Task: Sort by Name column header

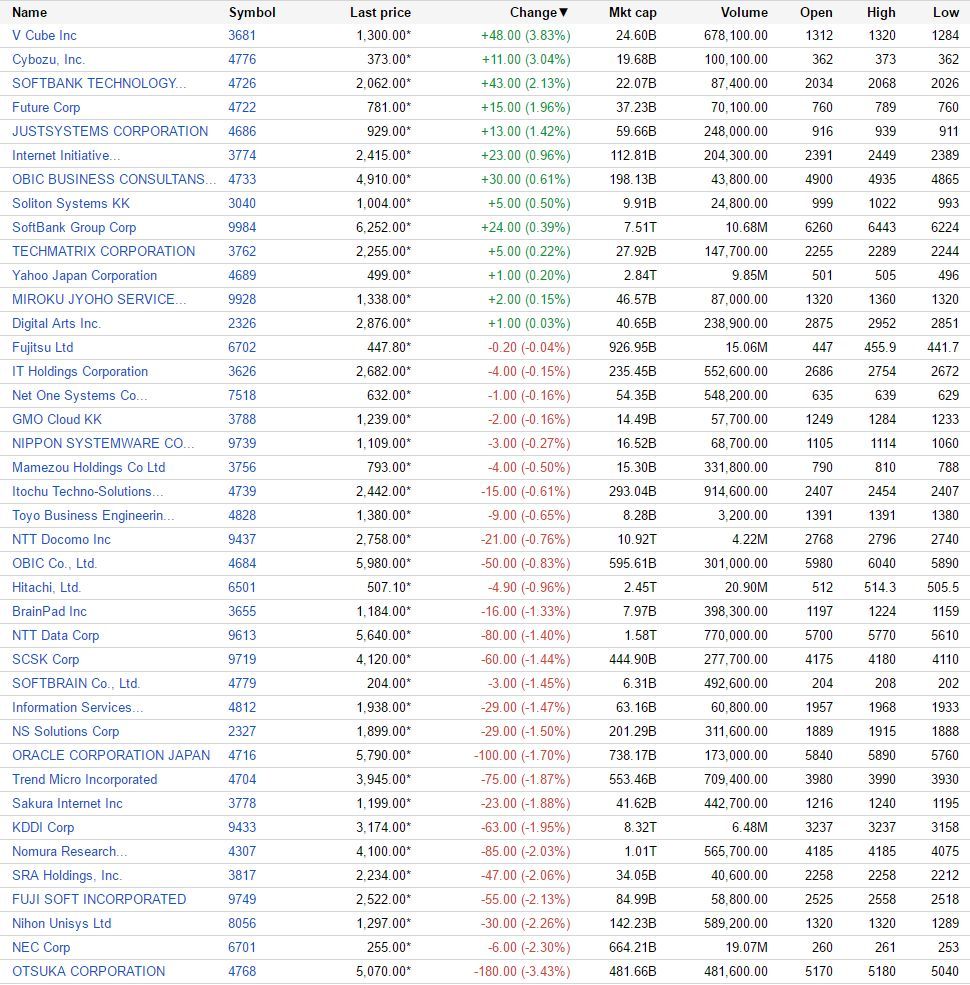Action: pos(30,13)
